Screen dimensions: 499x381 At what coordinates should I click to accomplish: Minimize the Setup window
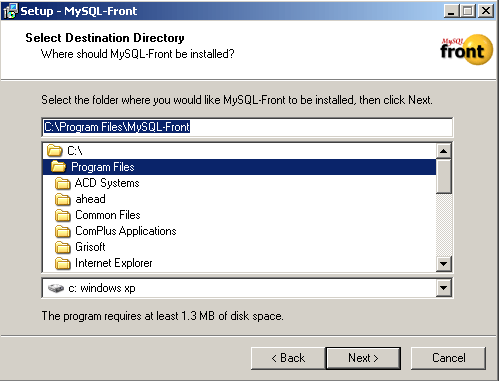click(451, 11)
